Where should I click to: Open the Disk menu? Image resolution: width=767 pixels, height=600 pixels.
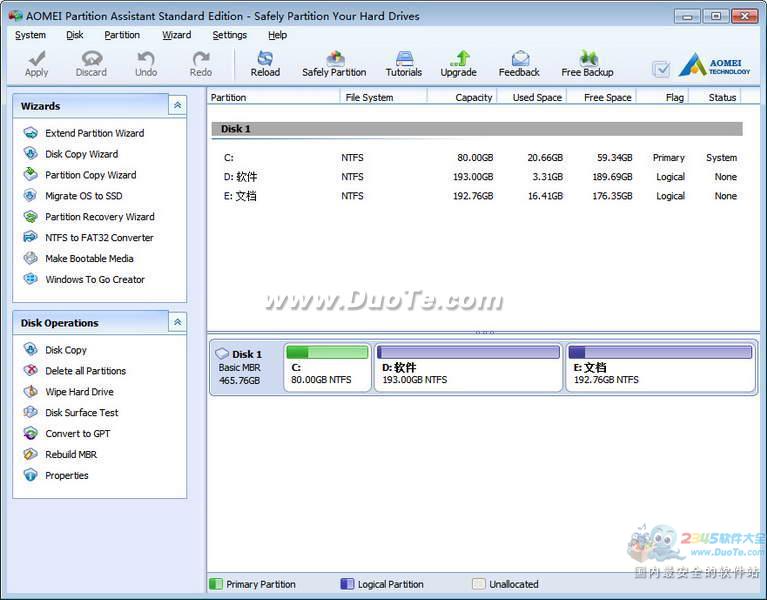pyautogui.click(x=75, y=35)
